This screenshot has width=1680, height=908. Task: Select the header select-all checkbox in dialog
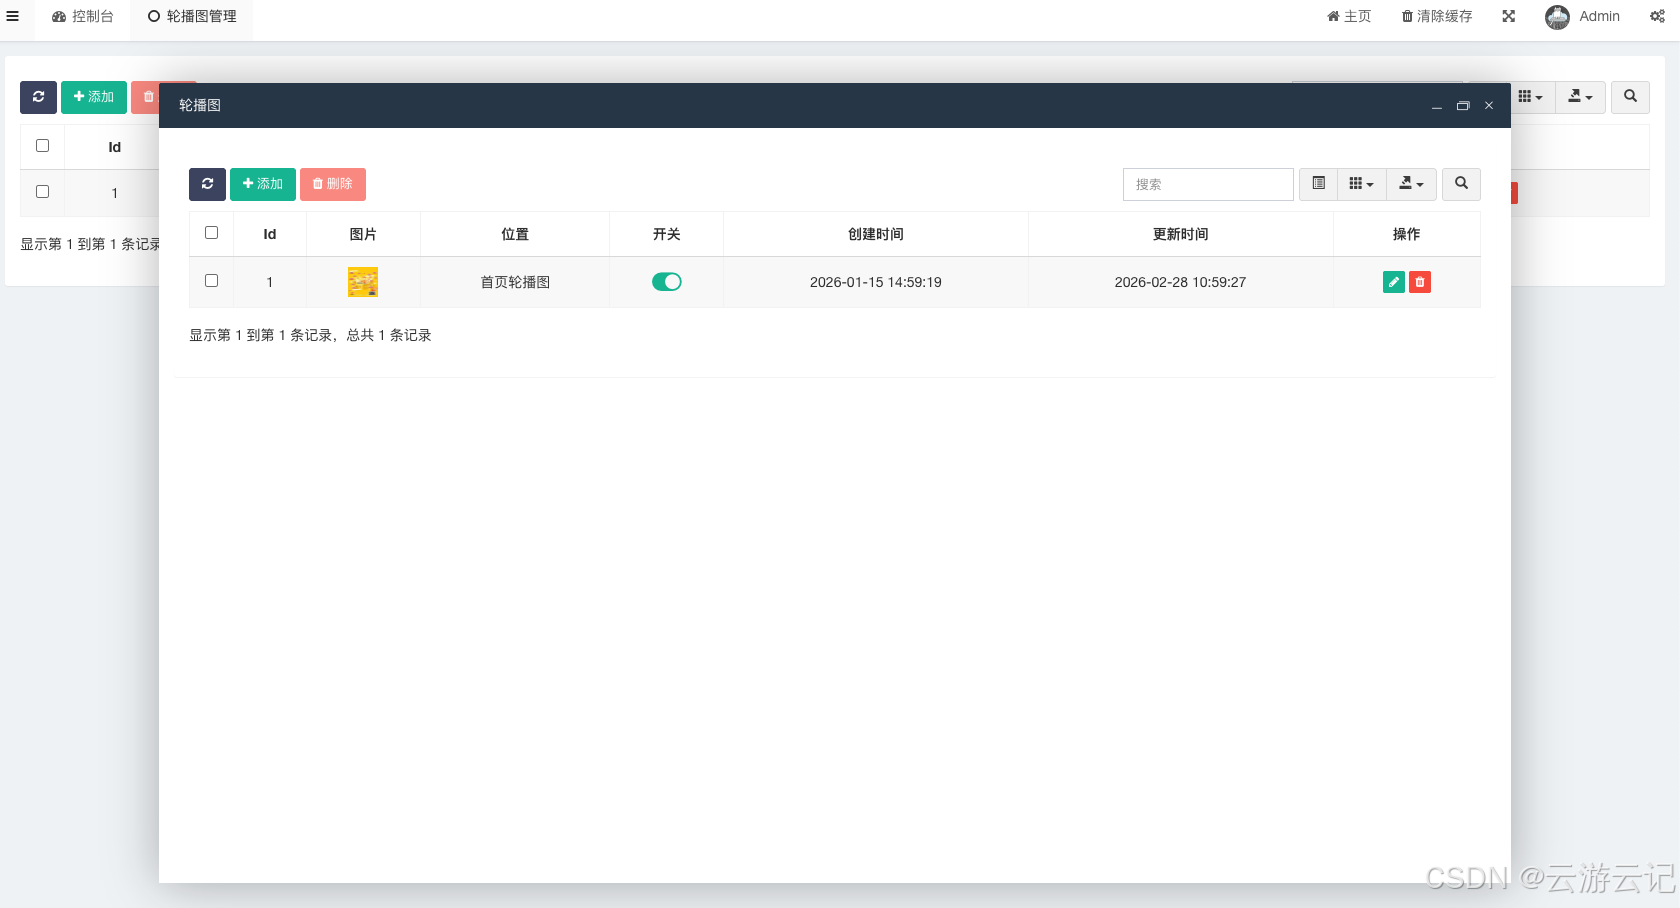click(211, 232)
